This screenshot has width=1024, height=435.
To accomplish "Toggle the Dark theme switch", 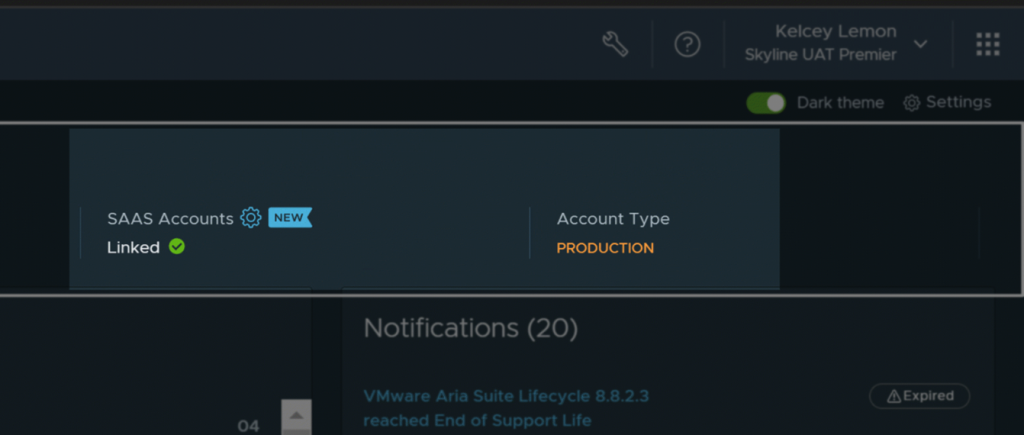I will 766,103.
